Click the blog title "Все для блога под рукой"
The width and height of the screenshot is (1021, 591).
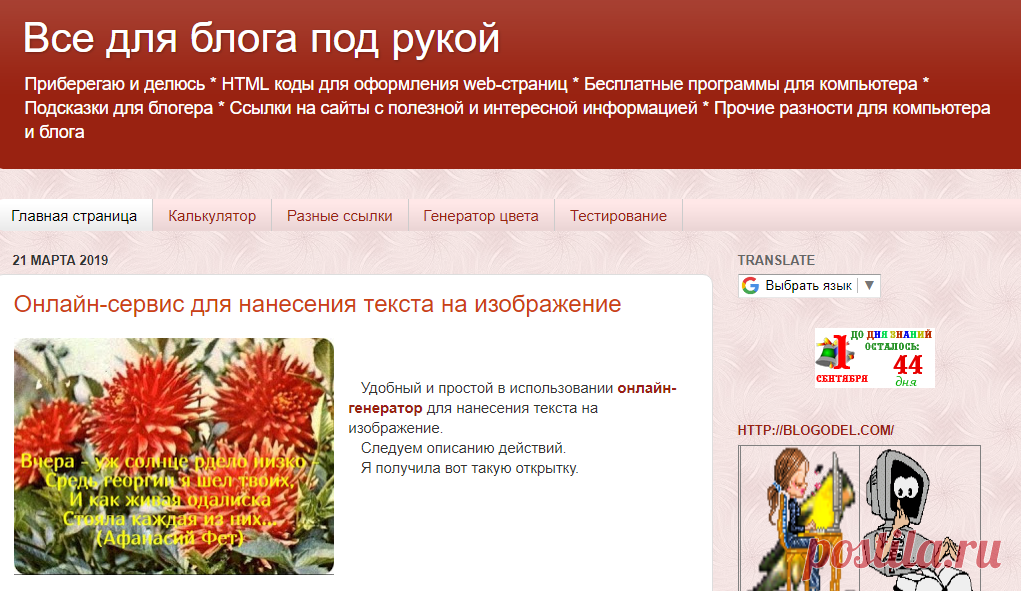258,38
